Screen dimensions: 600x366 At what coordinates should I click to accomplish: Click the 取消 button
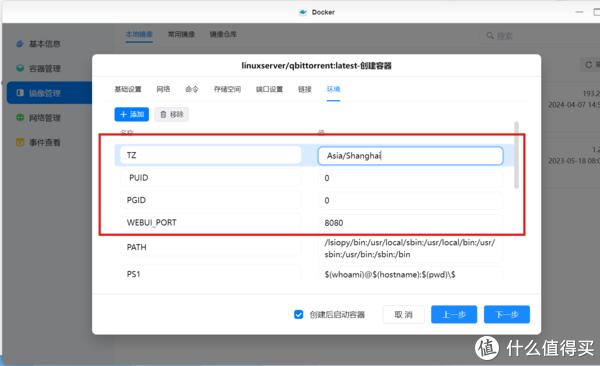404,314
